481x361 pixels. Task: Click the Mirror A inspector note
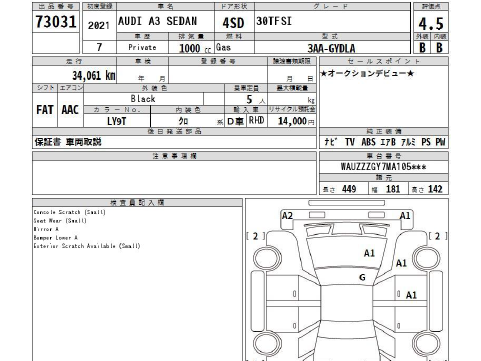coord(46,229)
